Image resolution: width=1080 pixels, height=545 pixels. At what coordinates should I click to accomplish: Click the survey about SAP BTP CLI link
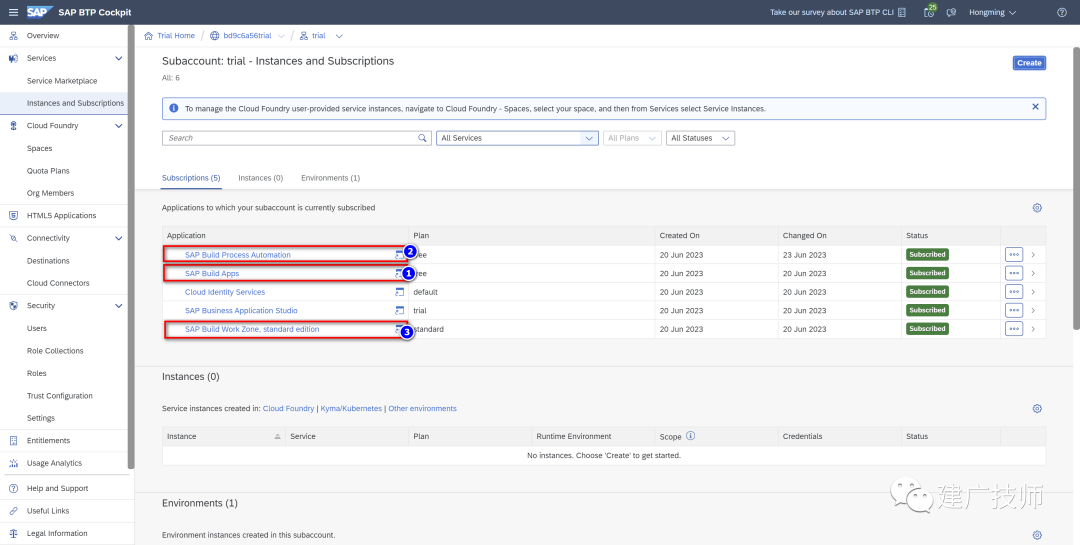tap(838, 12)
